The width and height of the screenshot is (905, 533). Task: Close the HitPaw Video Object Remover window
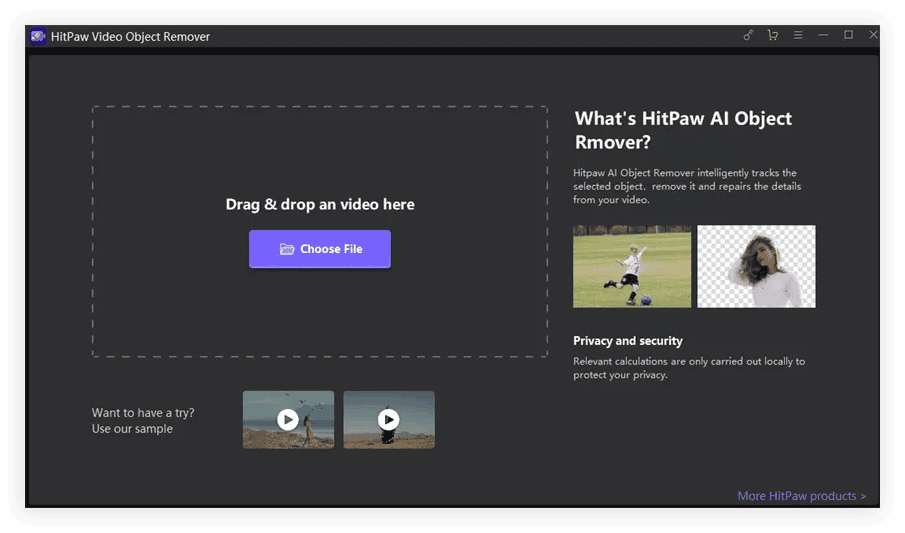pyautogui.click(x=873, y=35)
